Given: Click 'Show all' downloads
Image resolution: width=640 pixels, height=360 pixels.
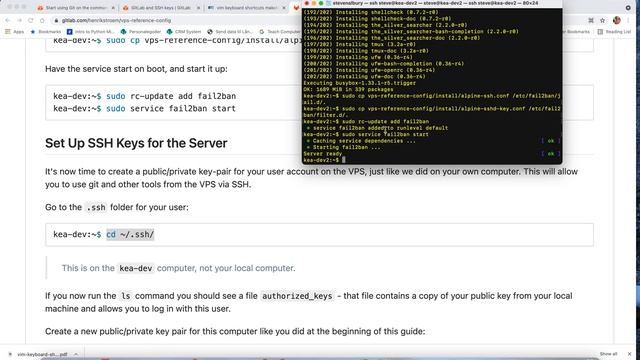Looking at the screenshot, I should click(x=608, y=354).
